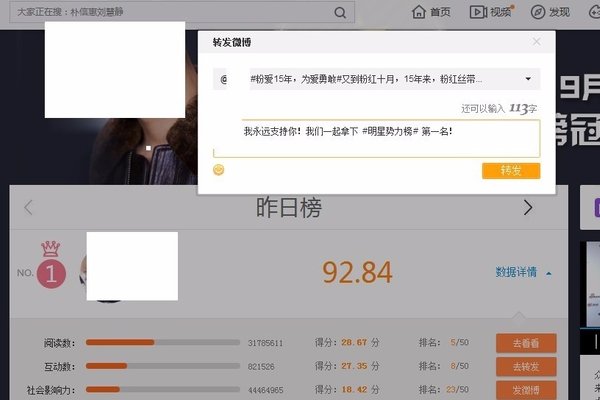This screenshot has width=600, height=400.
Task: Click the 31785611 reading count value
Action: pyautogui.click(x=265, y=343)
